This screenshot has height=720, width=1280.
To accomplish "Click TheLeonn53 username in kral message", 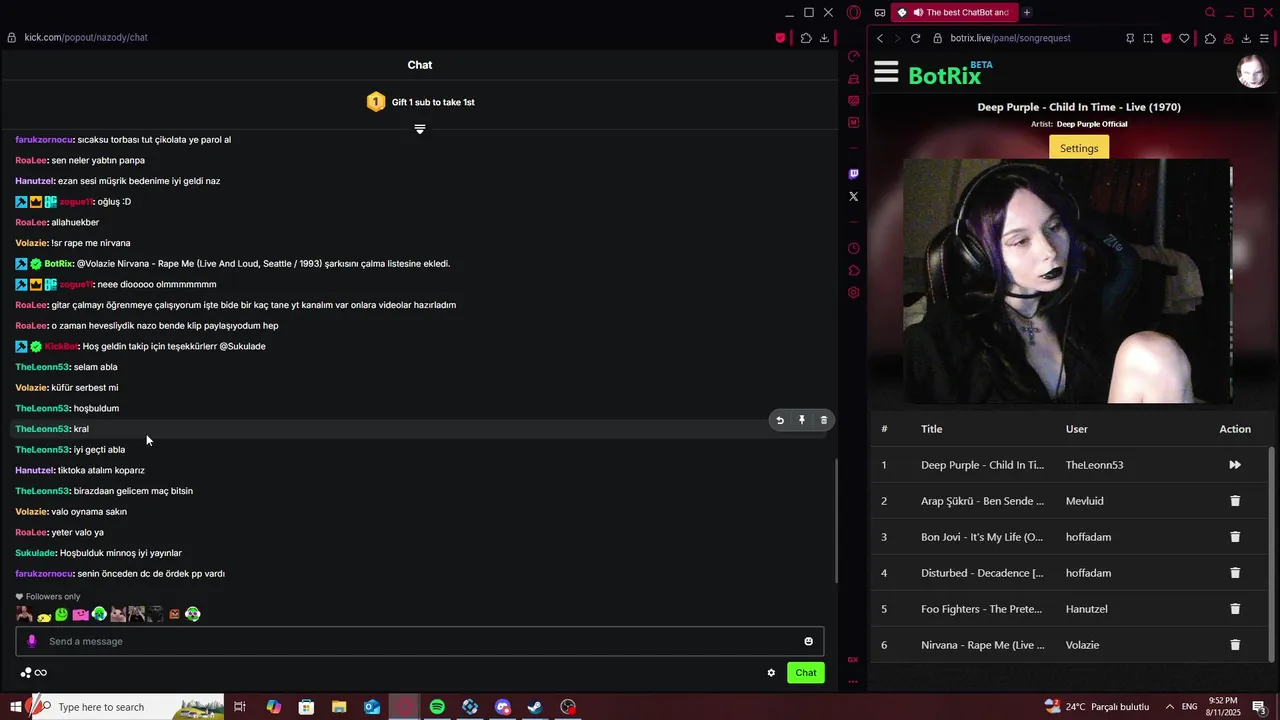I will point(42,429).
